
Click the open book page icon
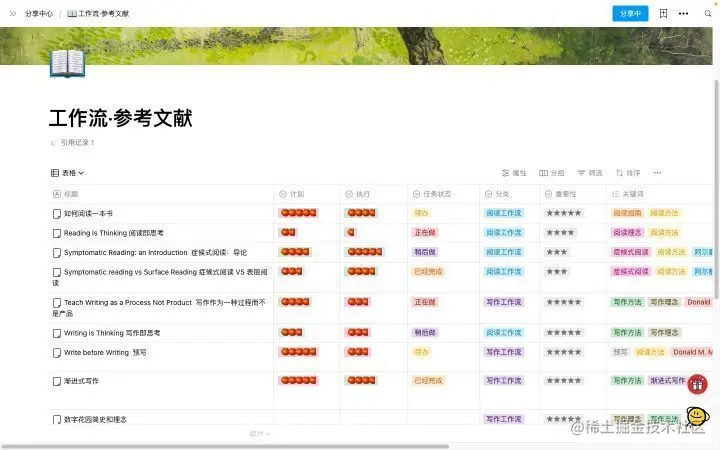pyautogui.click(x=68, y=63)
